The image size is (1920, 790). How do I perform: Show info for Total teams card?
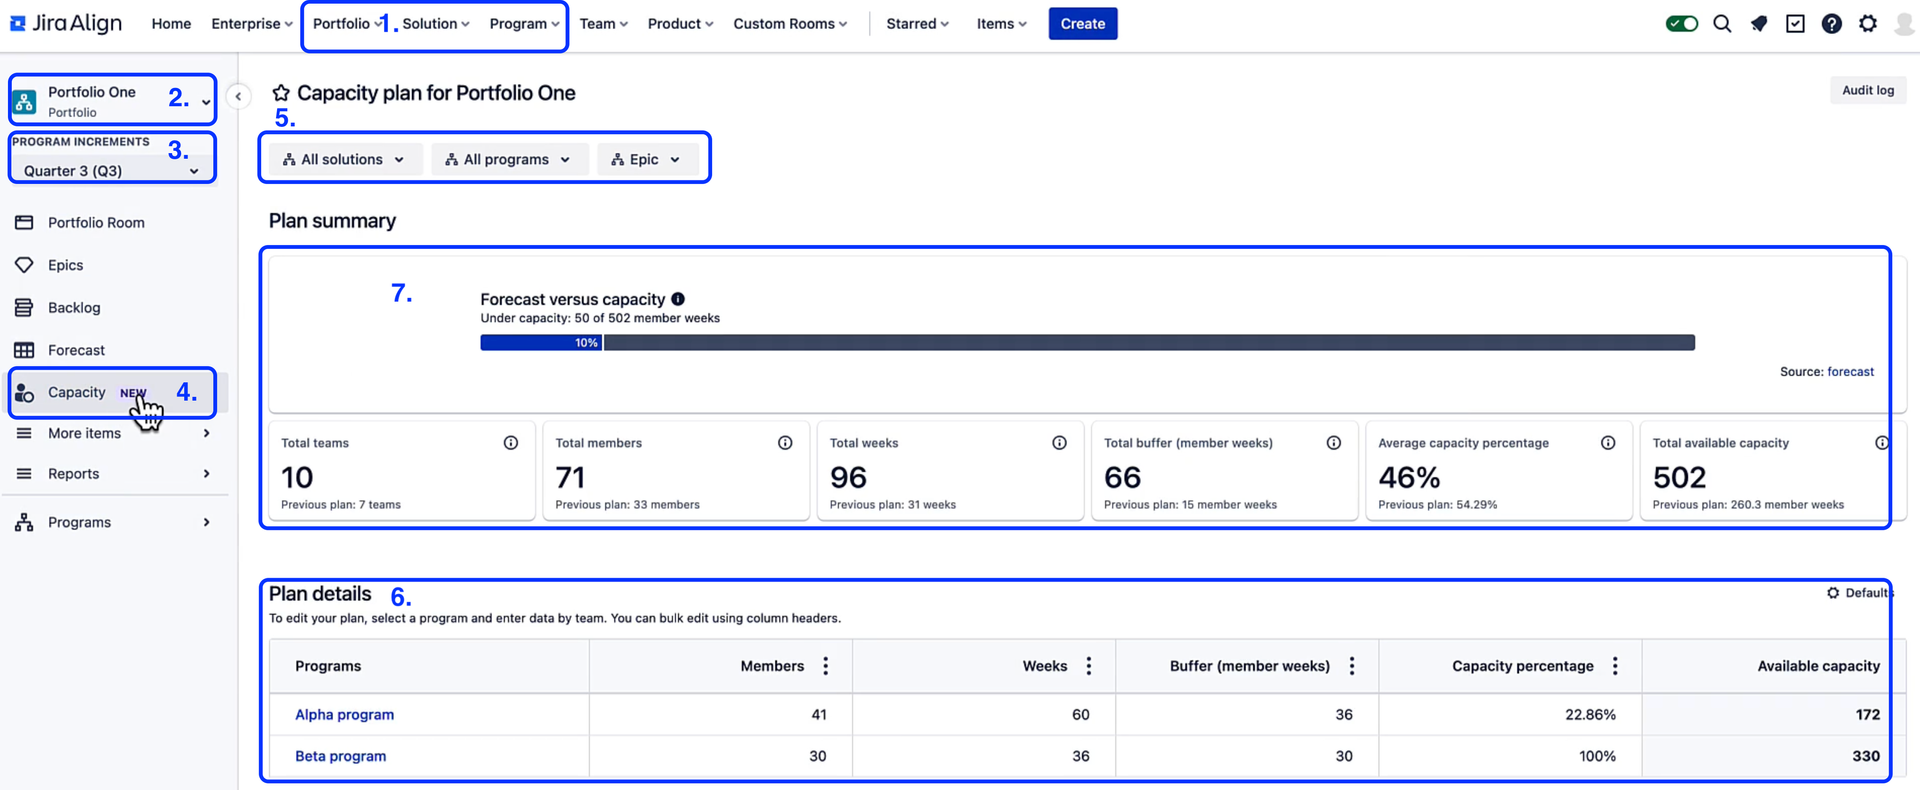pyautogui.click(x=511, y=443)
